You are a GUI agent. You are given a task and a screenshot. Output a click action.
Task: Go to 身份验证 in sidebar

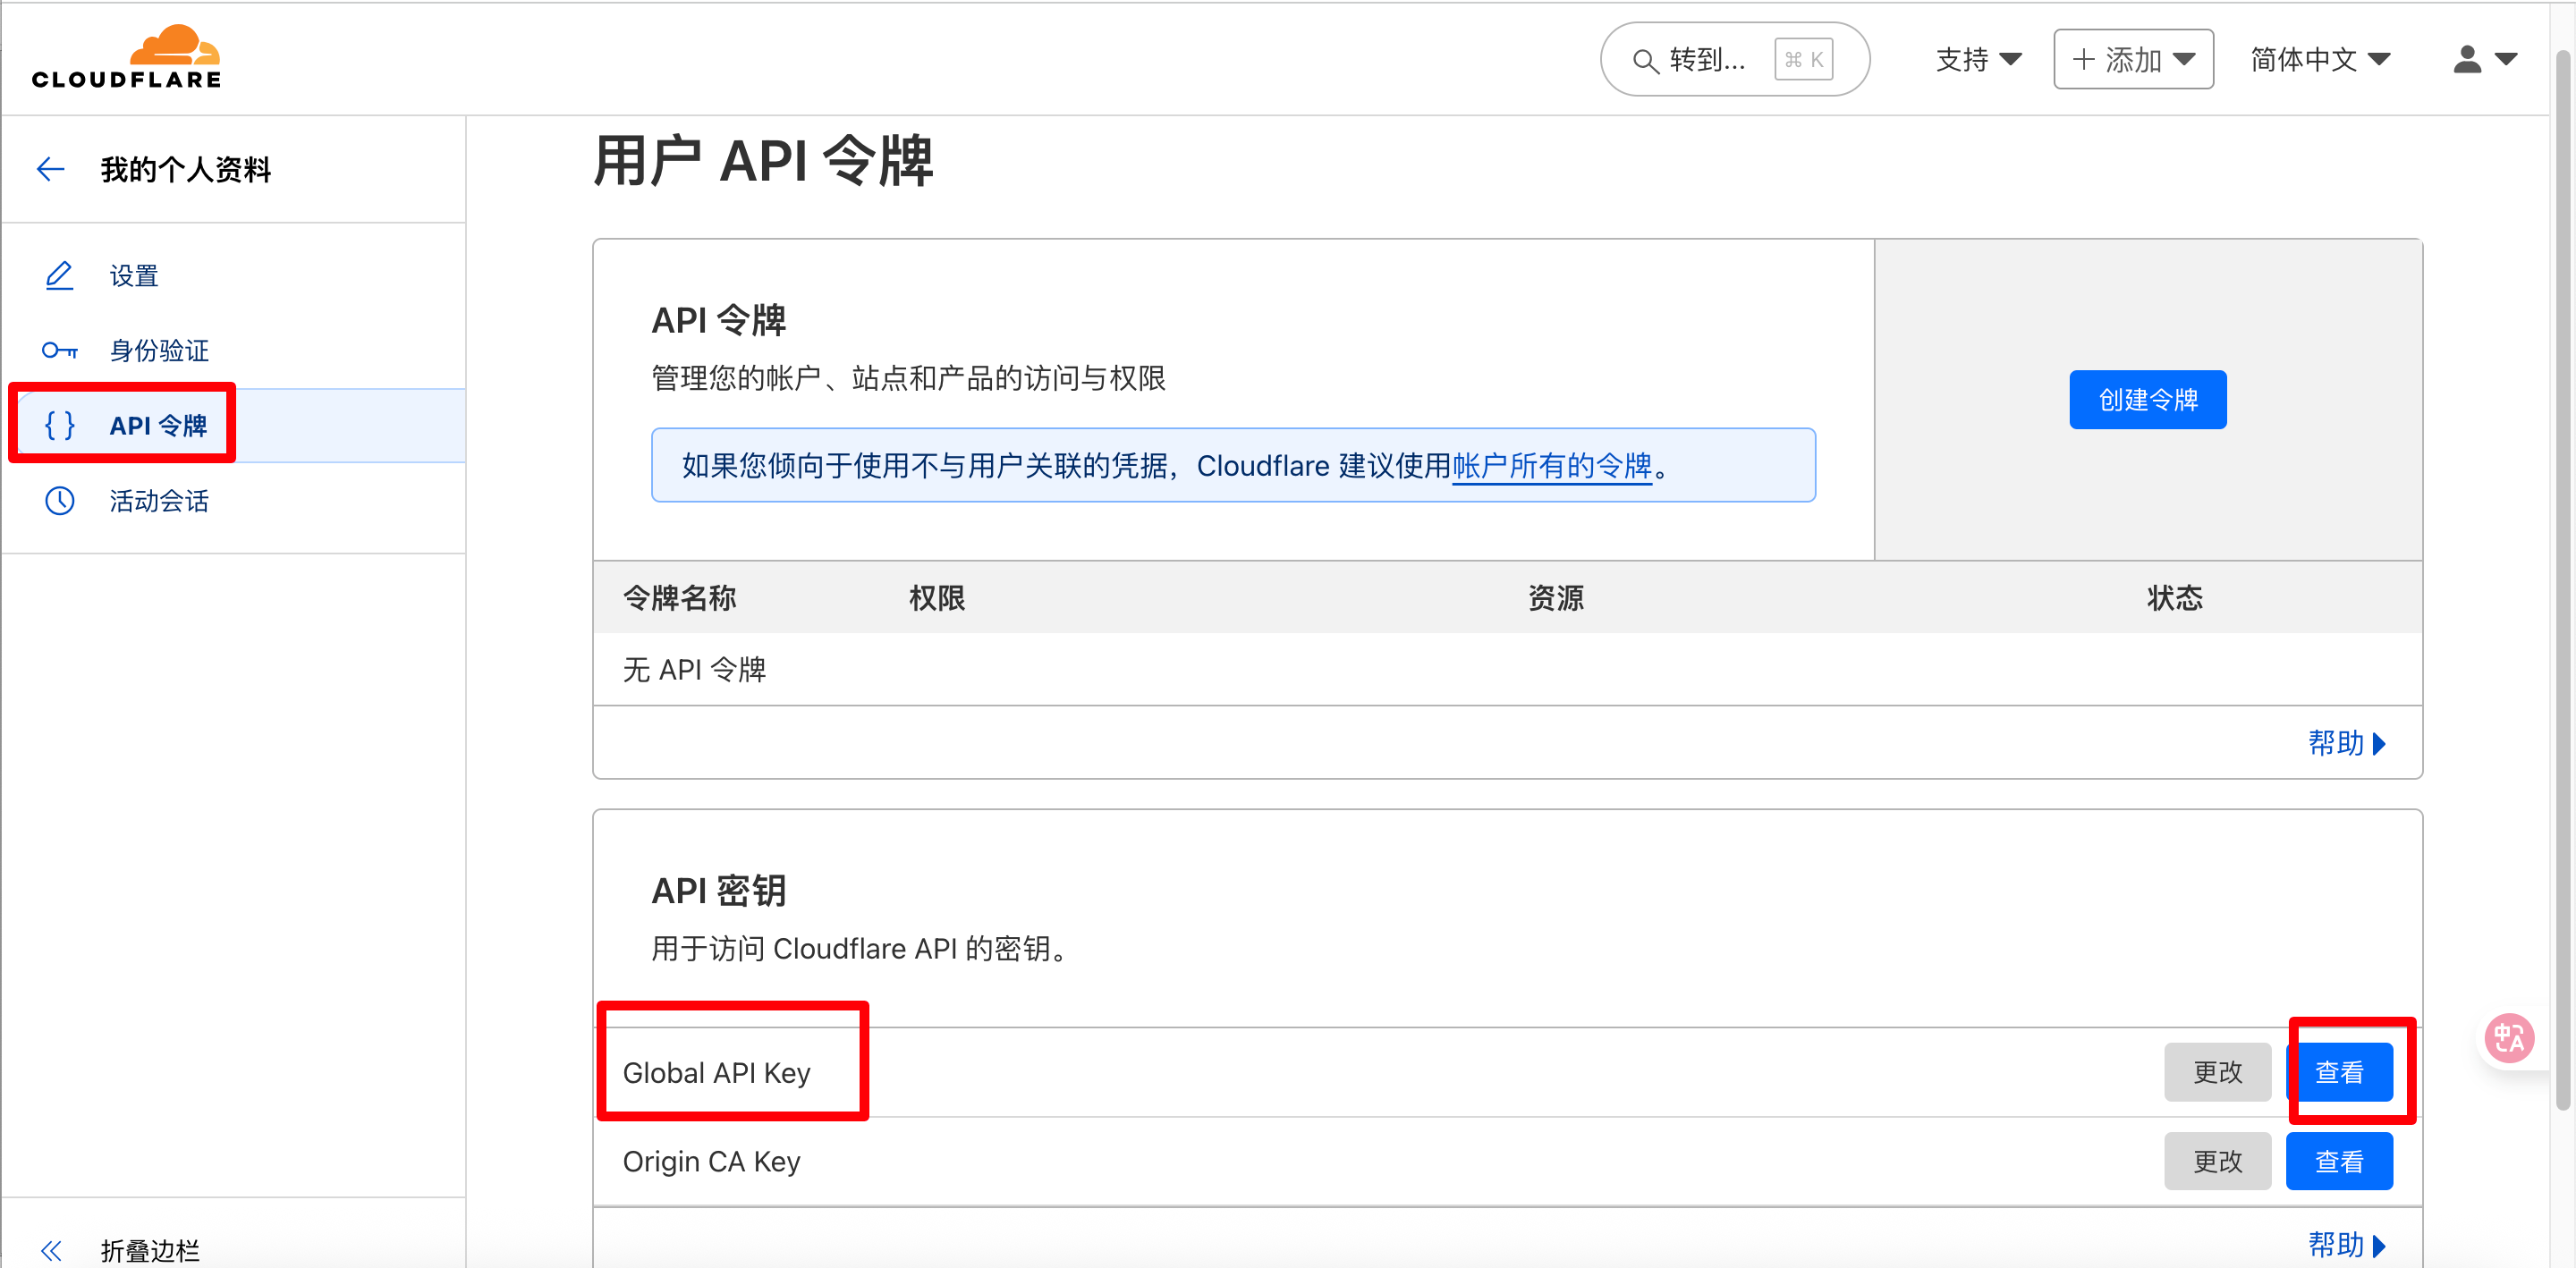(159, 351)
